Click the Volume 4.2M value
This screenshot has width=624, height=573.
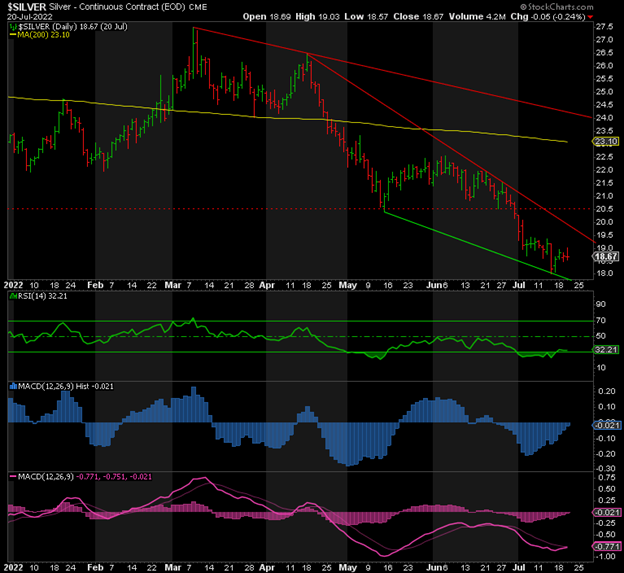(x=477, y=17)
